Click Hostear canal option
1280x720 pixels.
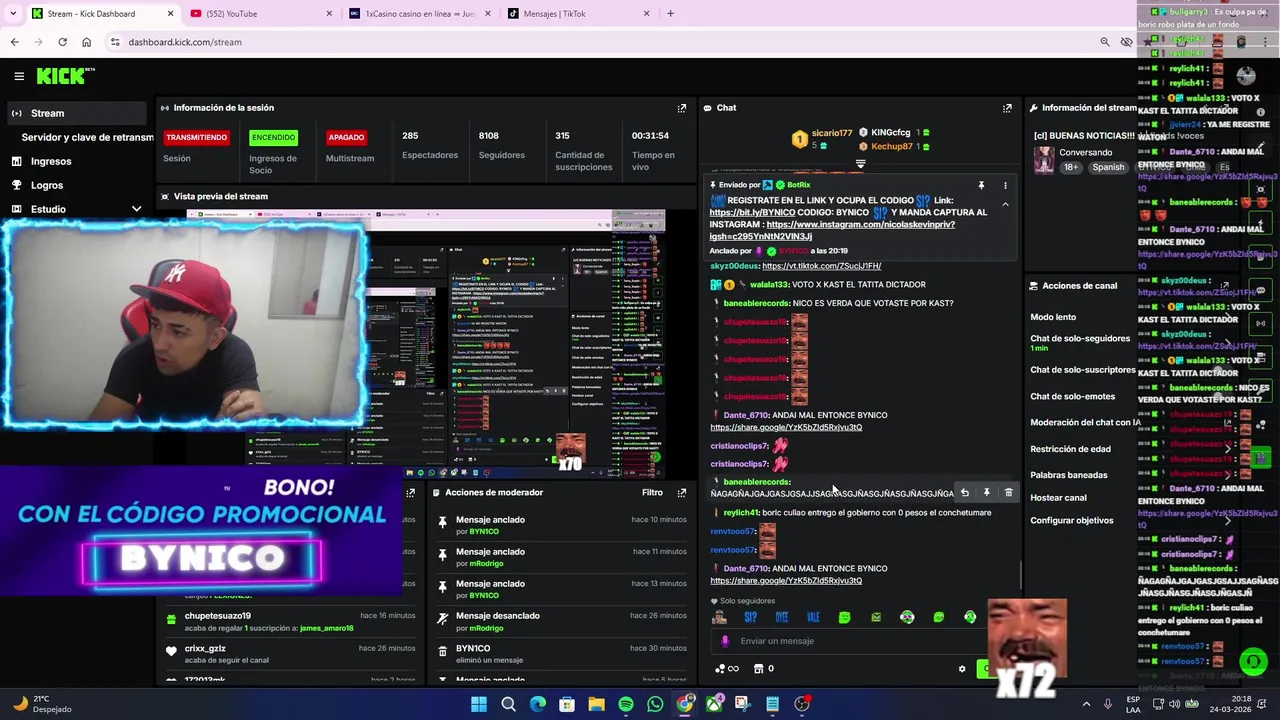point(1058,498)
